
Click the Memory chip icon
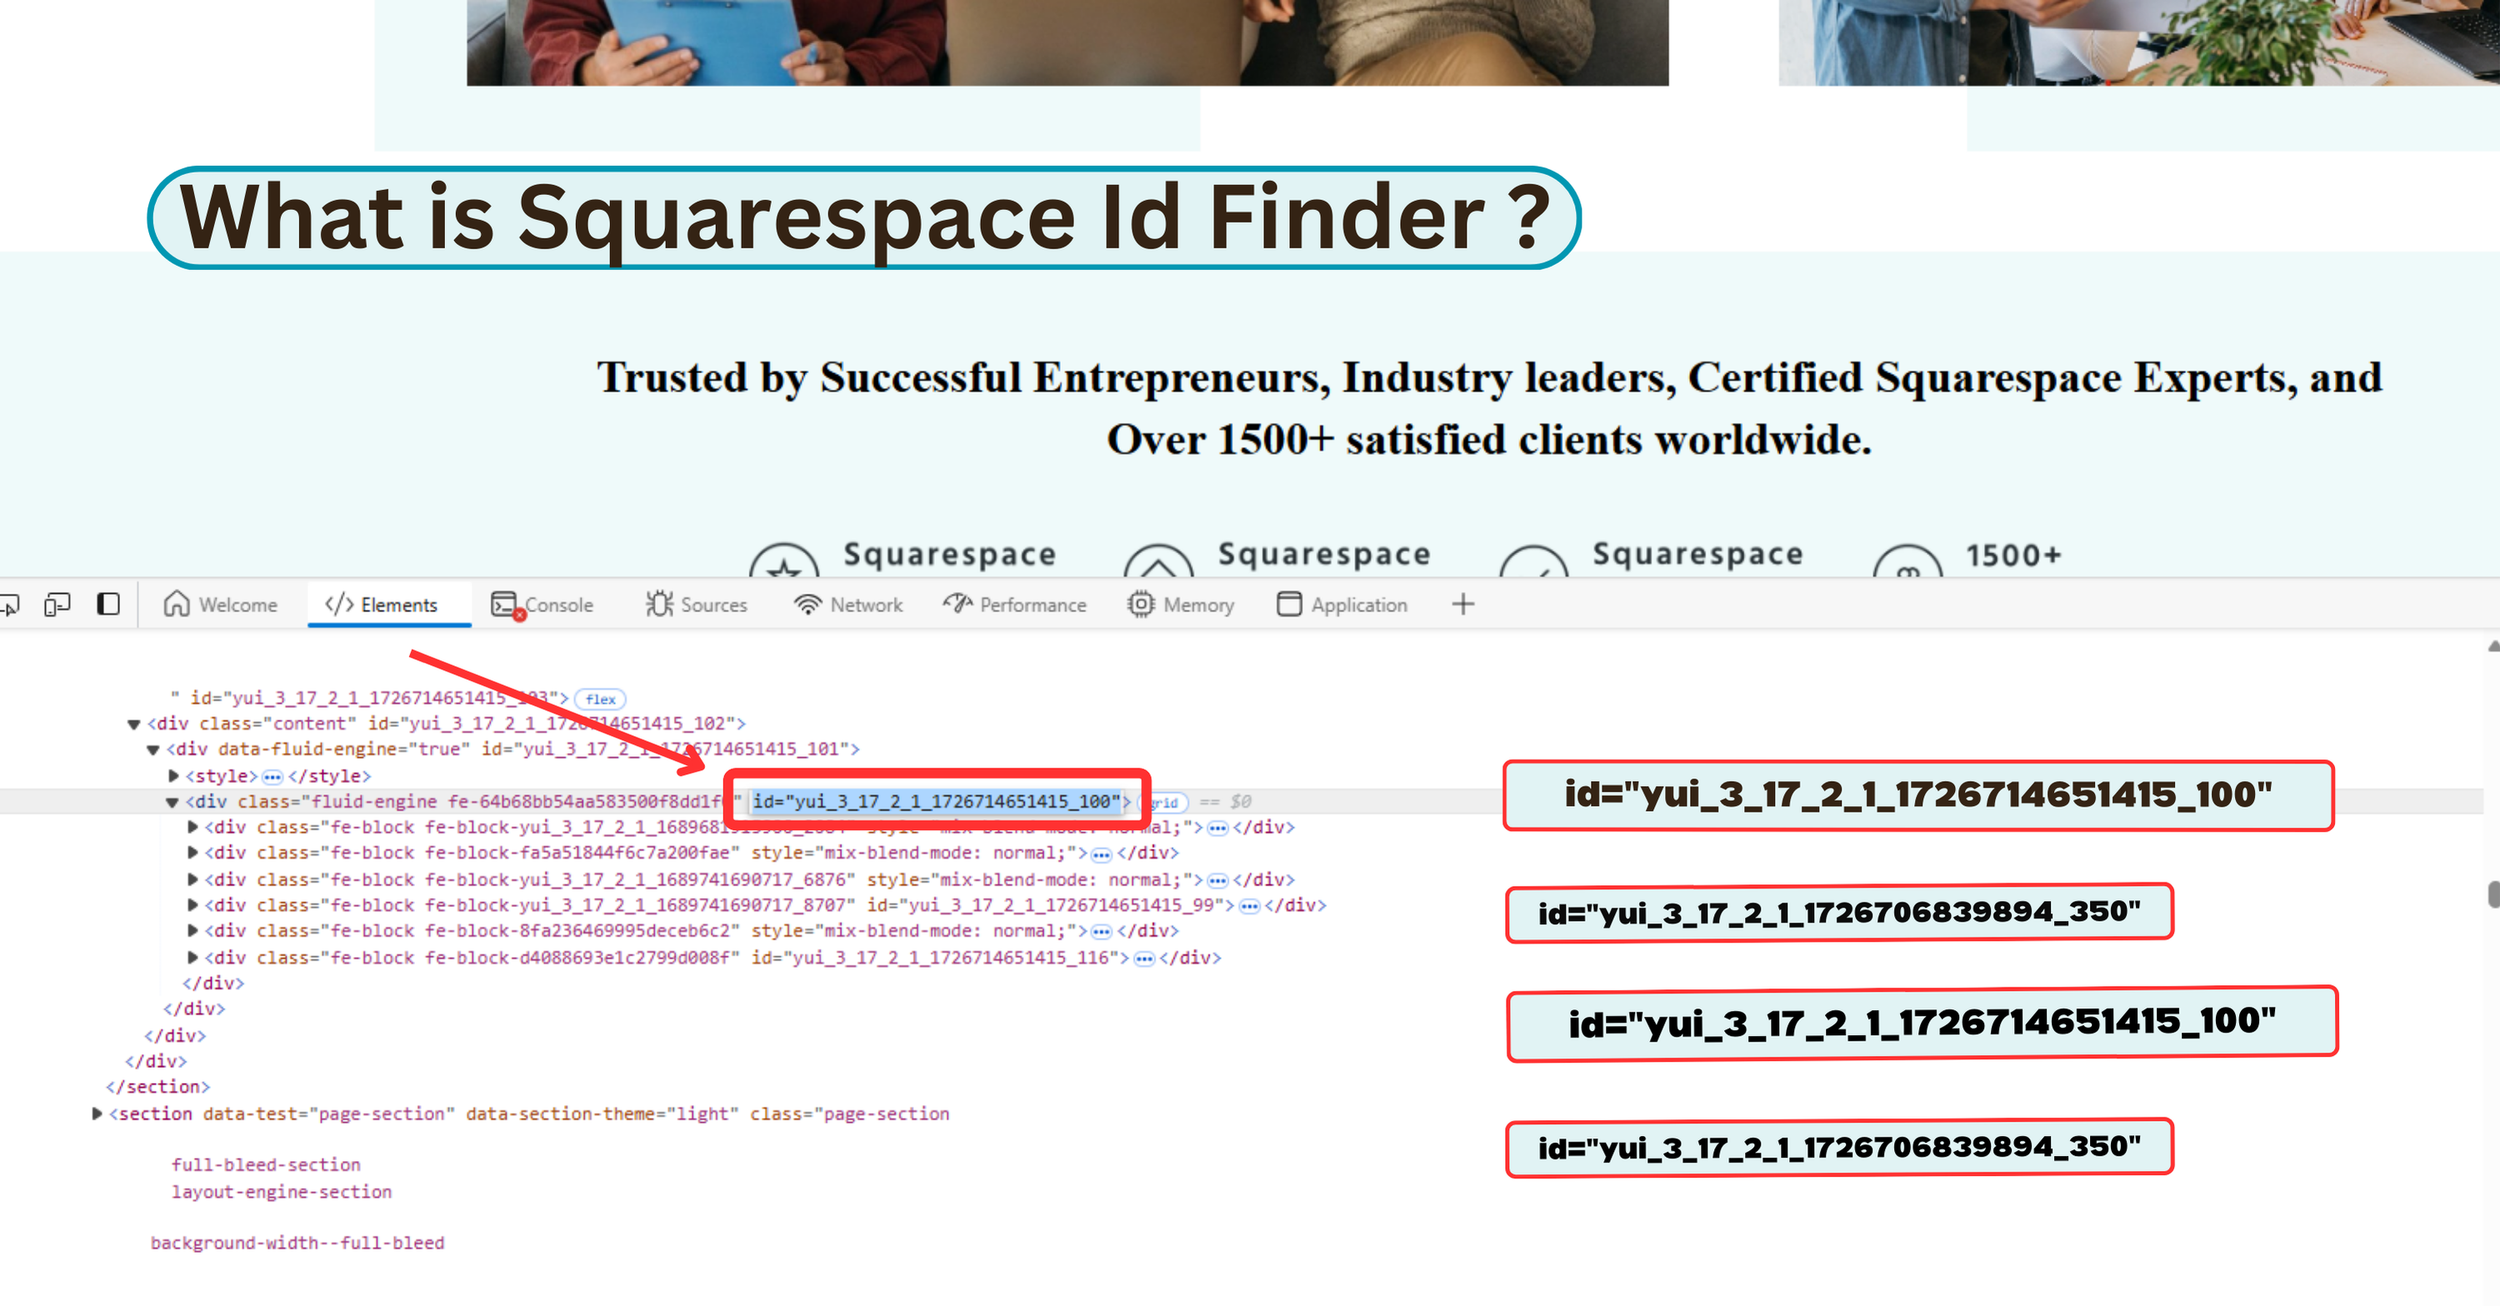click(1141, 605)
